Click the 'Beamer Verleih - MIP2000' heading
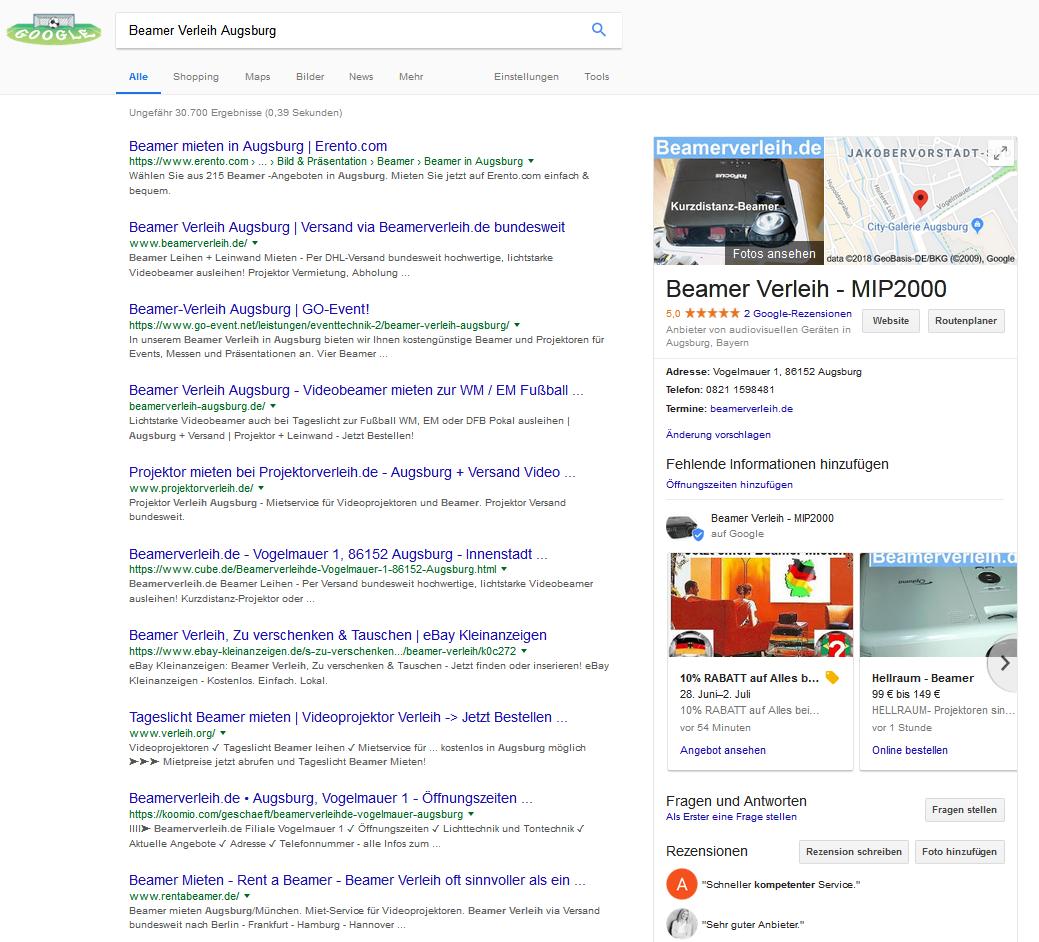Image resolution: width=1039 pixels, height=942 pixels. [x=806, y=289]
